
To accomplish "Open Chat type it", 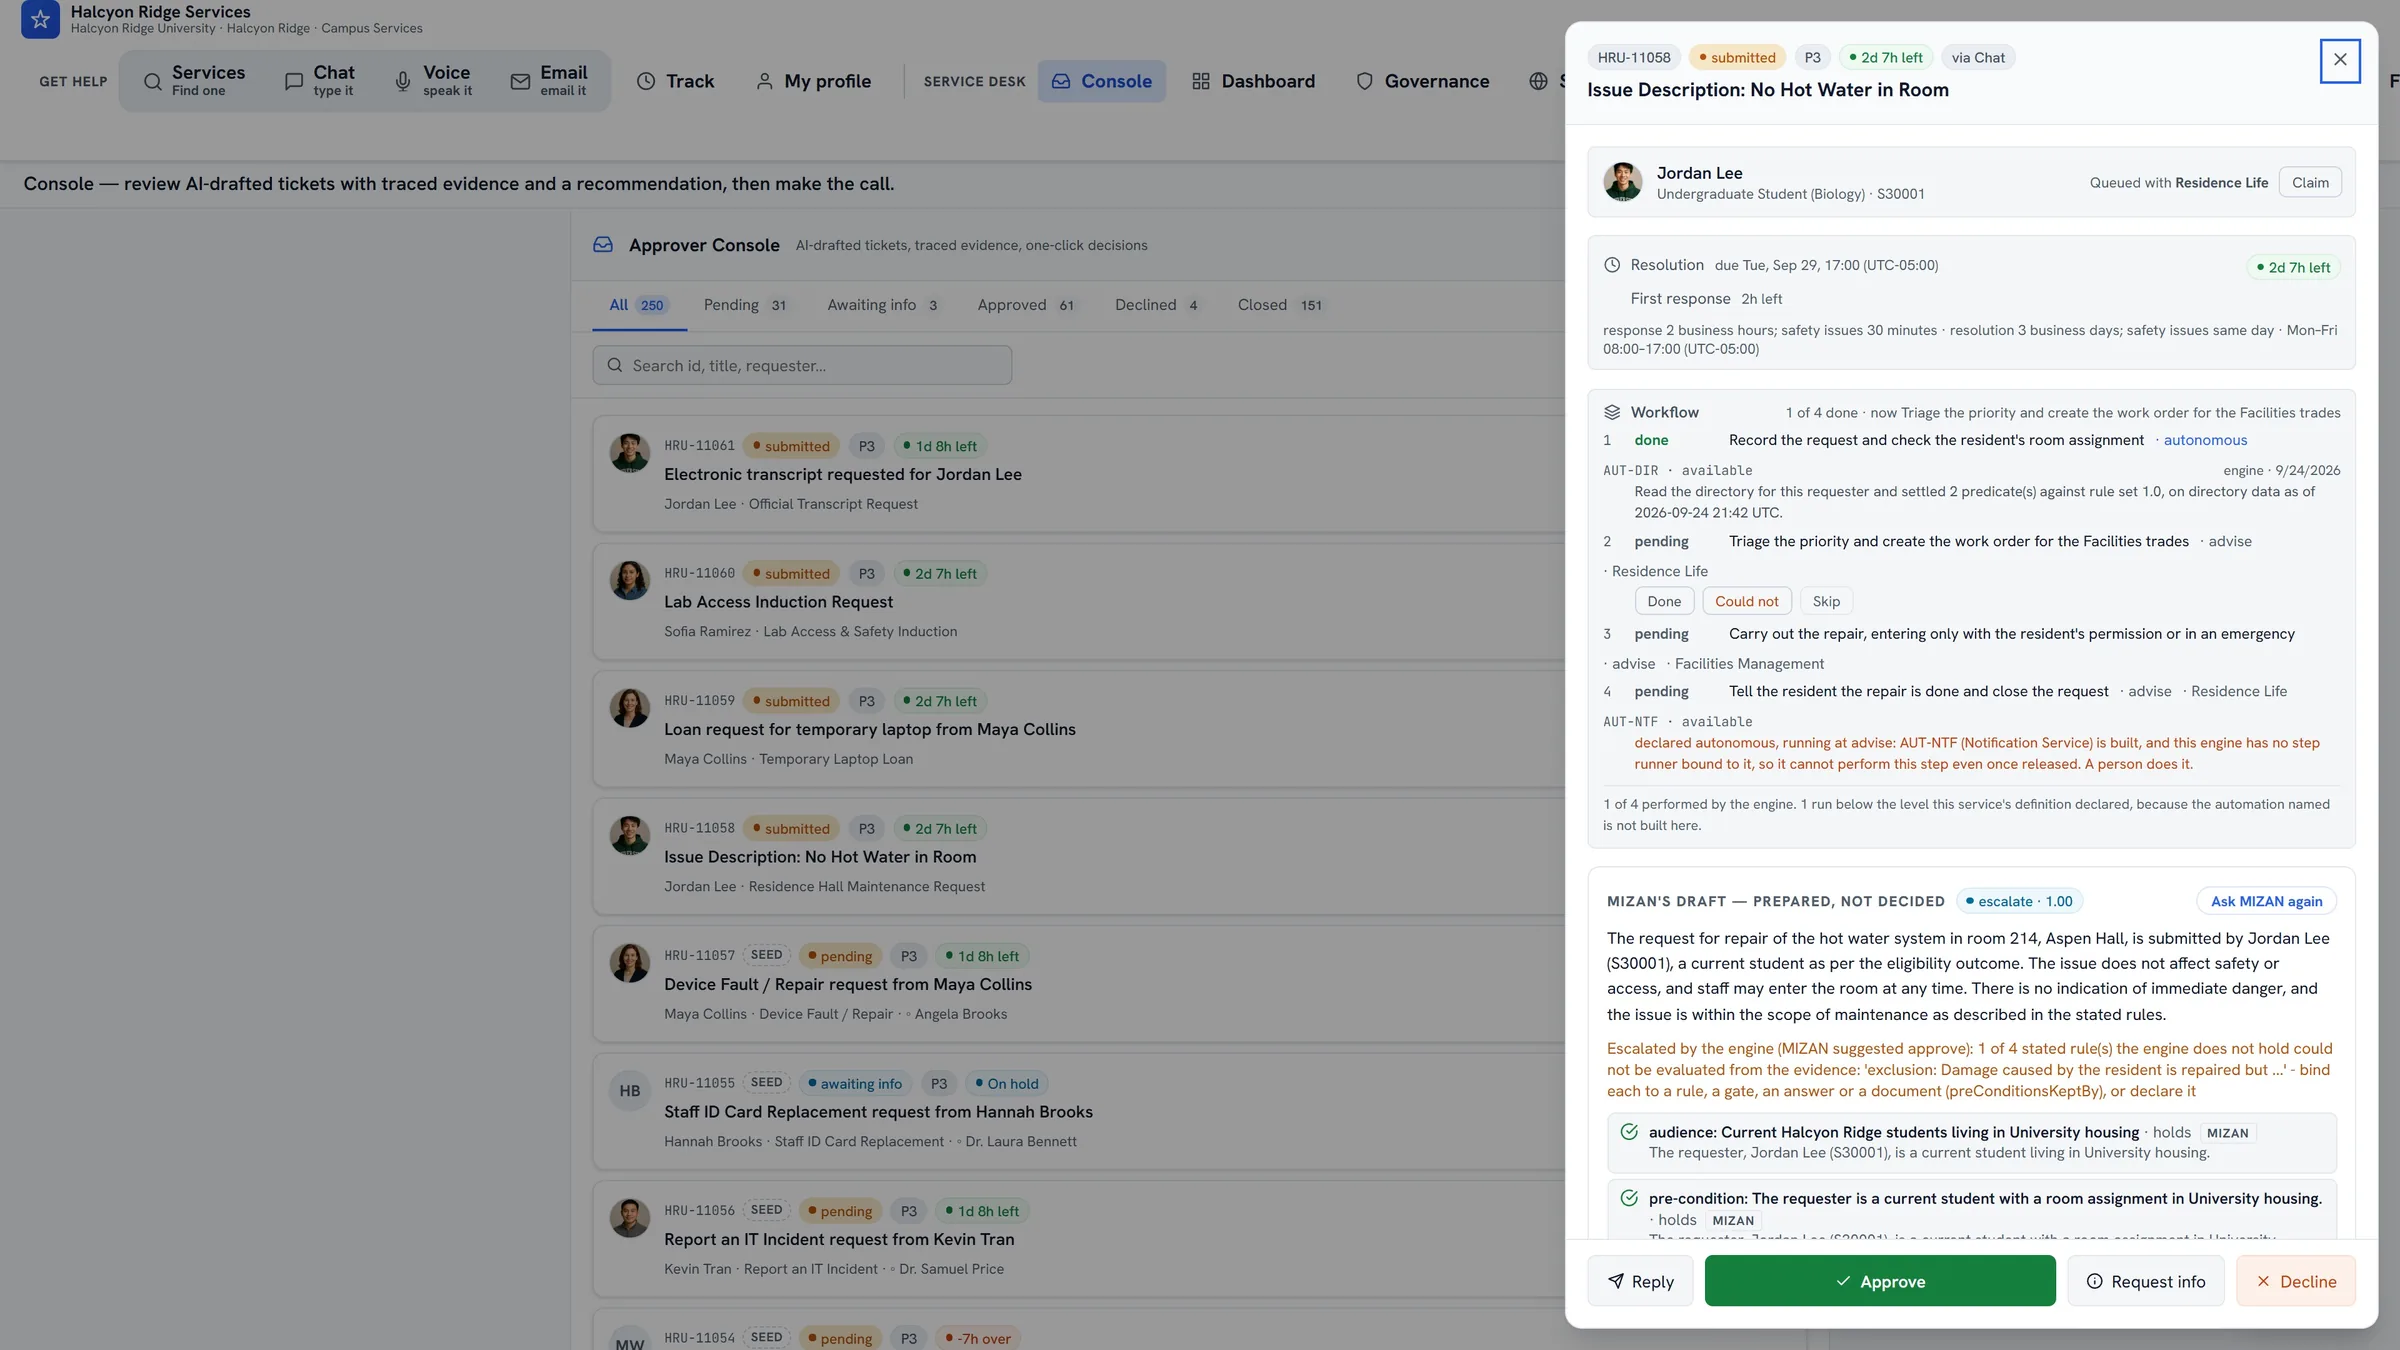I will click(320, 81).
